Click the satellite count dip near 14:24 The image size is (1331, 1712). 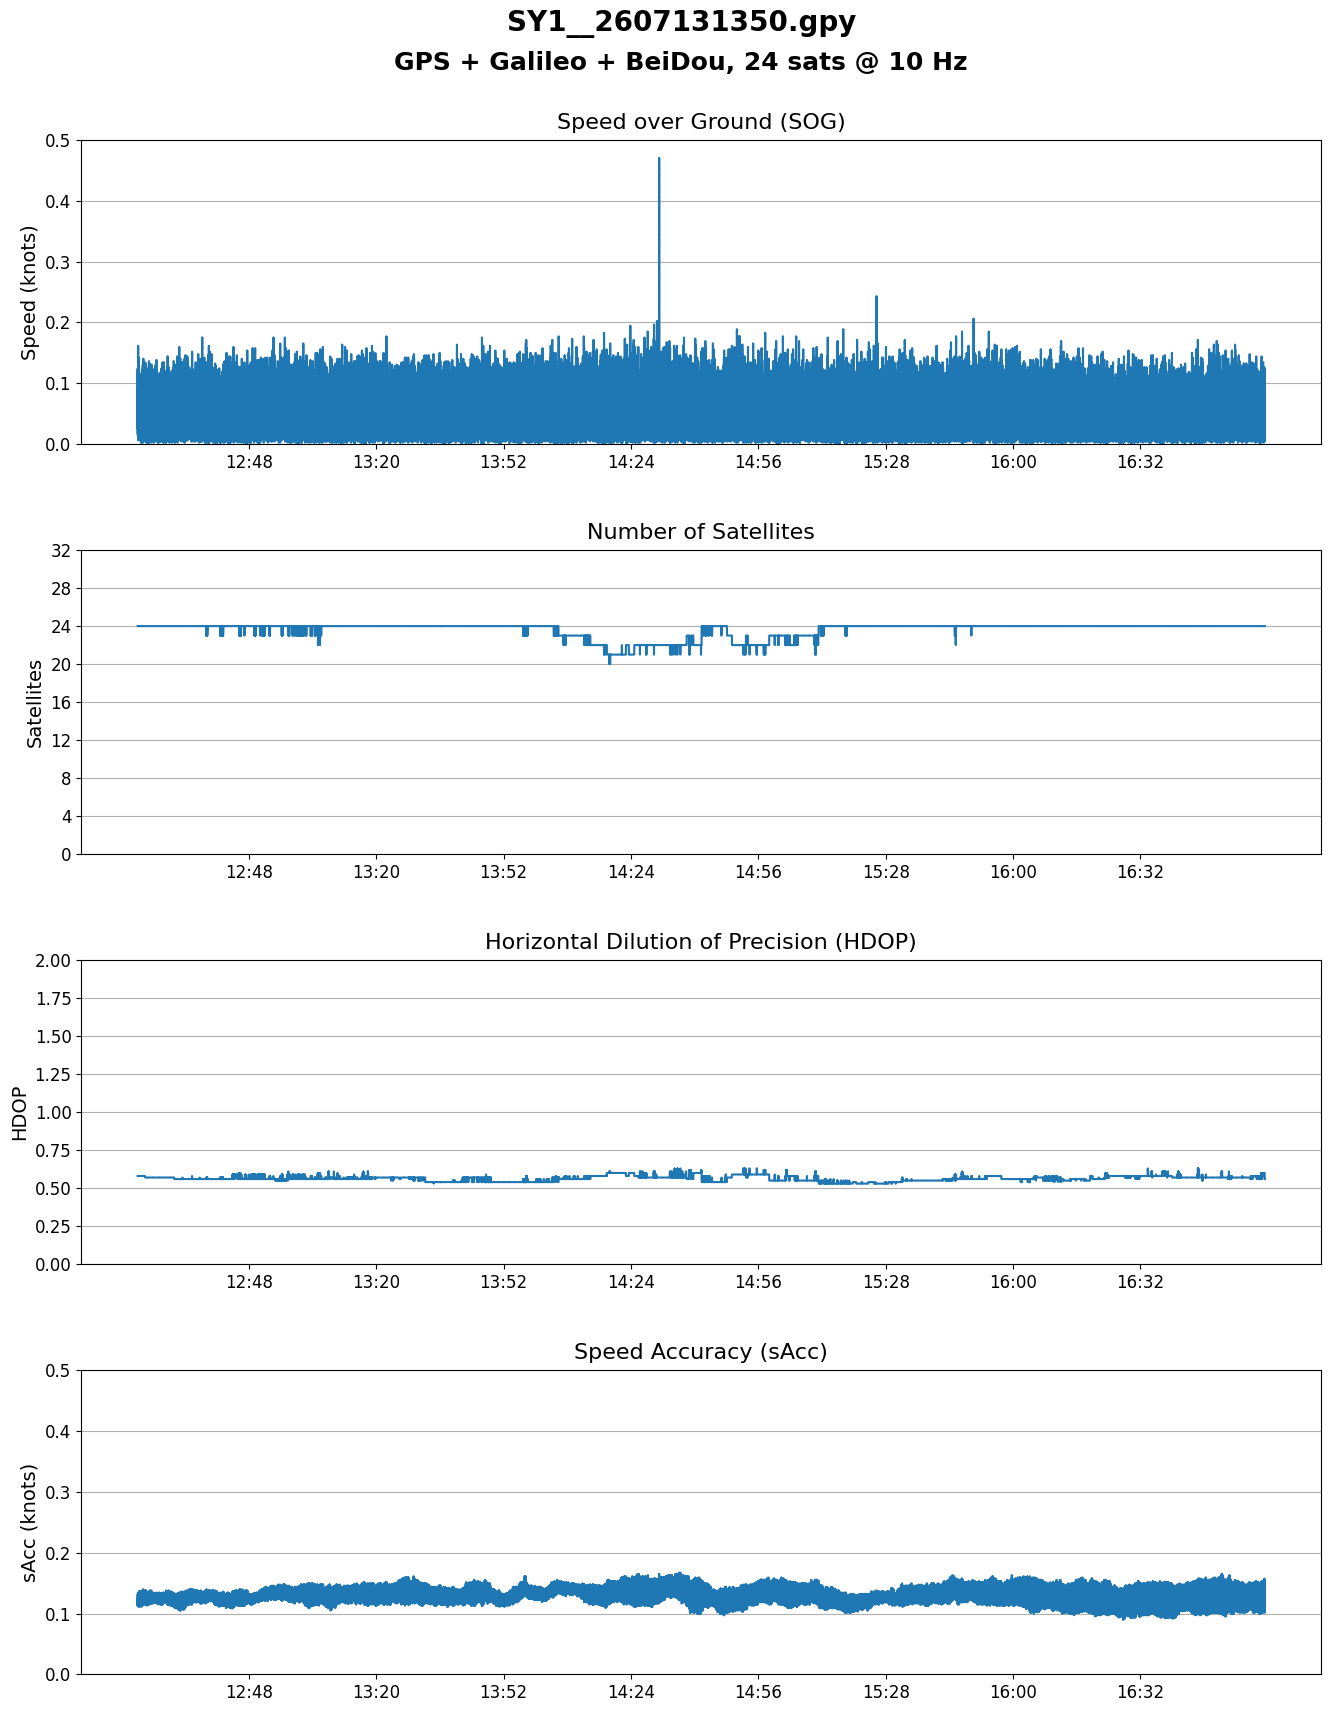609,658
